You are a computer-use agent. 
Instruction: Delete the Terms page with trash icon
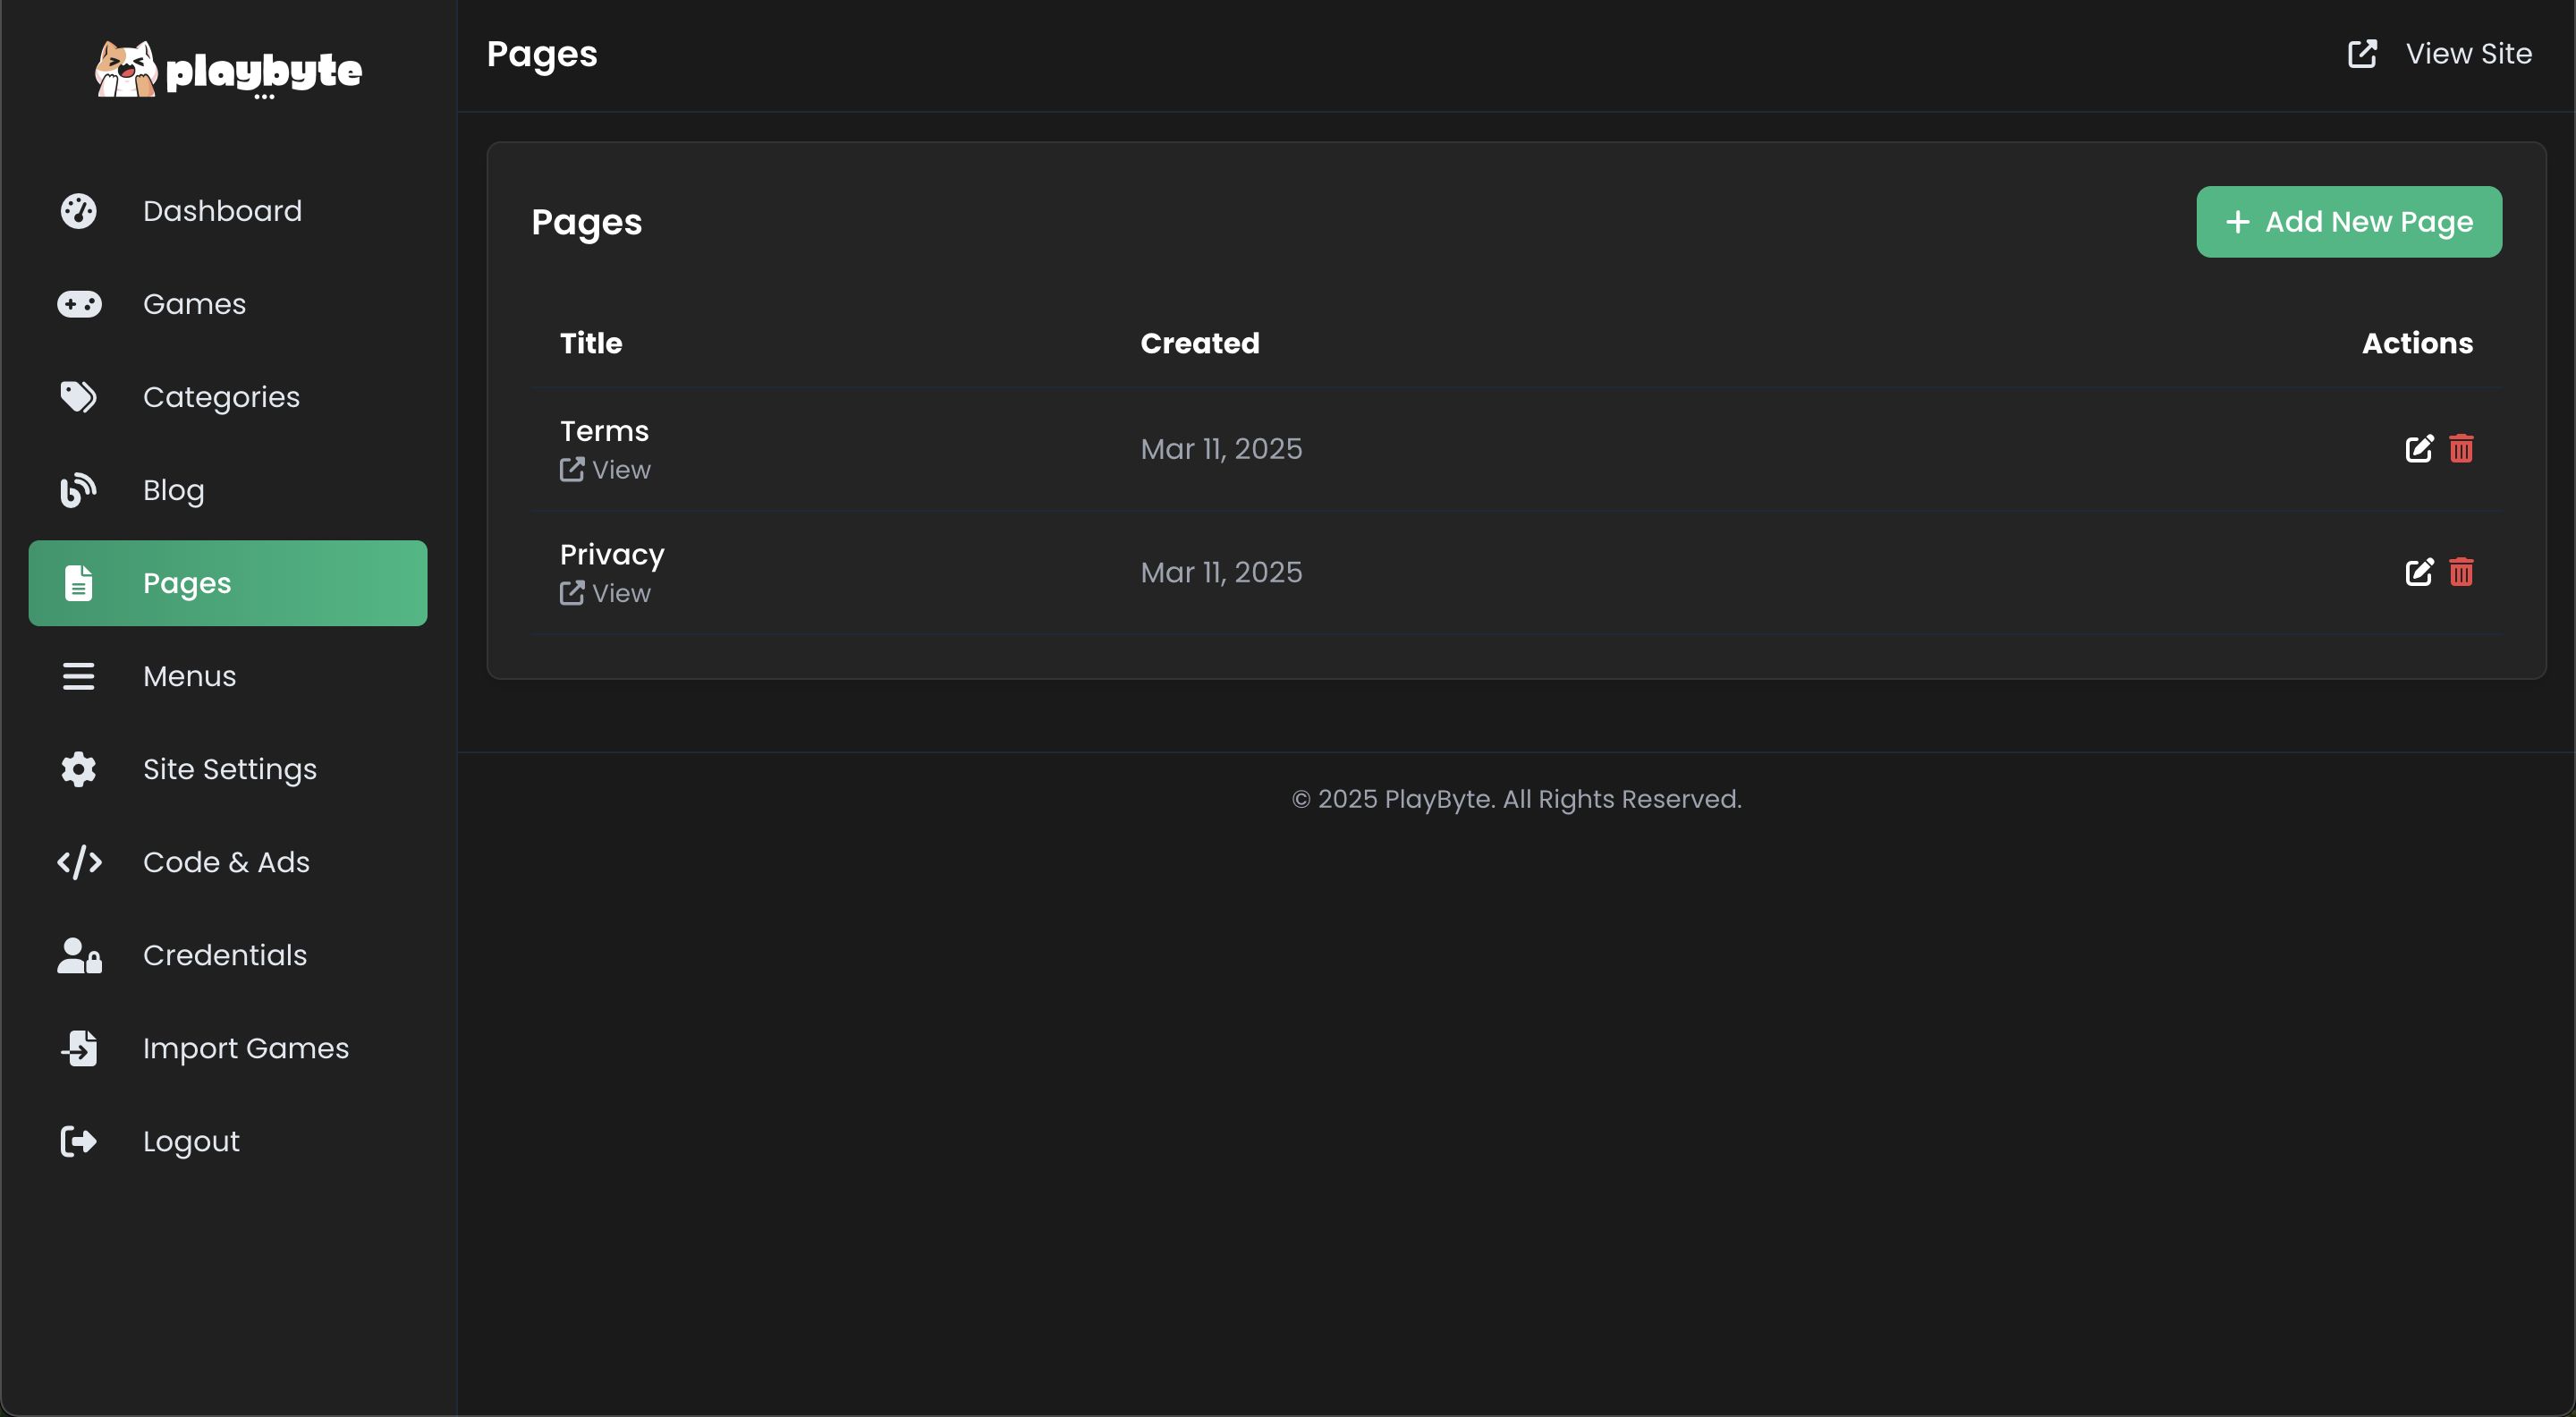pyautogui.click(x=2461, y=448)
